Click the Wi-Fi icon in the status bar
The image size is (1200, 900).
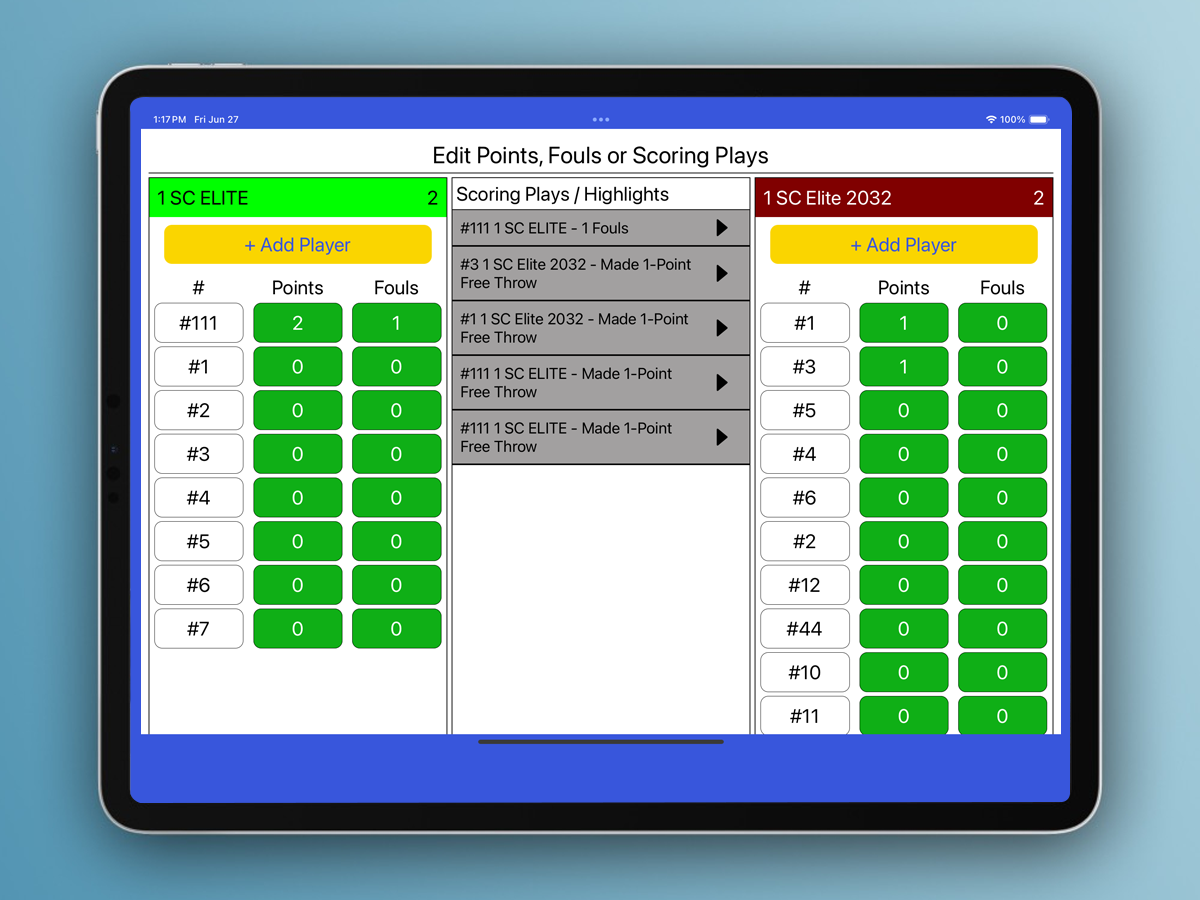coord(991,119)
